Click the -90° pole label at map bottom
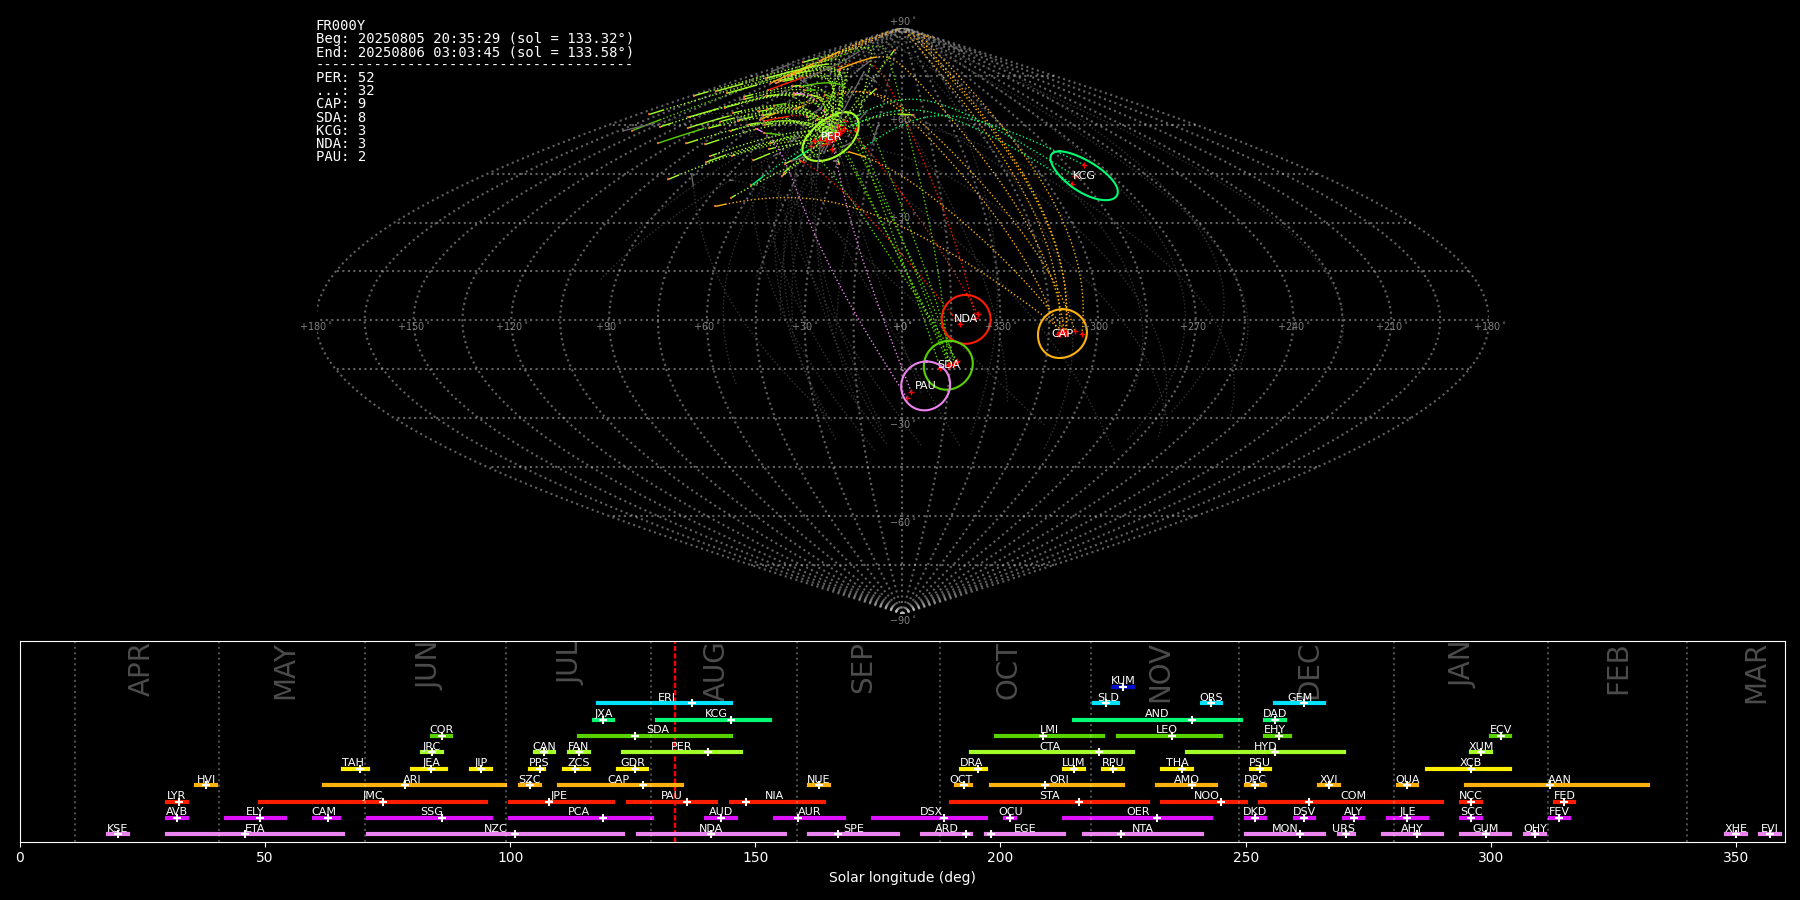Image resolution: width=1800 pixels, height=900 pixels. (x=902, y=620)
